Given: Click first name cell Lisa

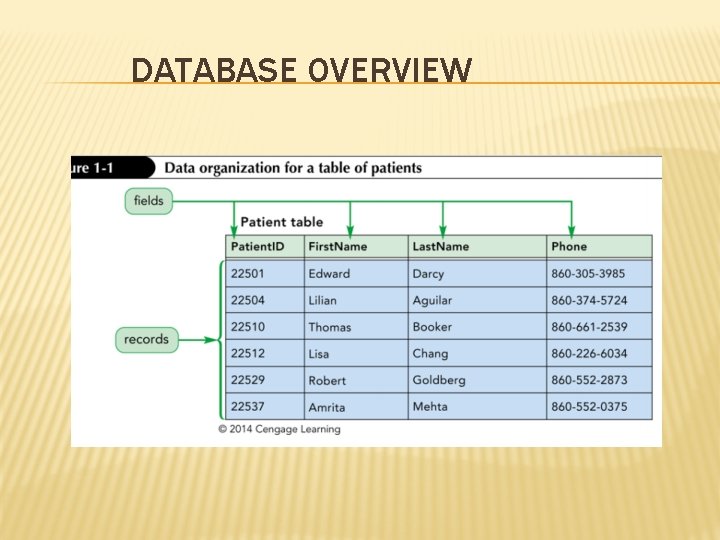Looking at the screenshot, I should click(x=356, y=354).
